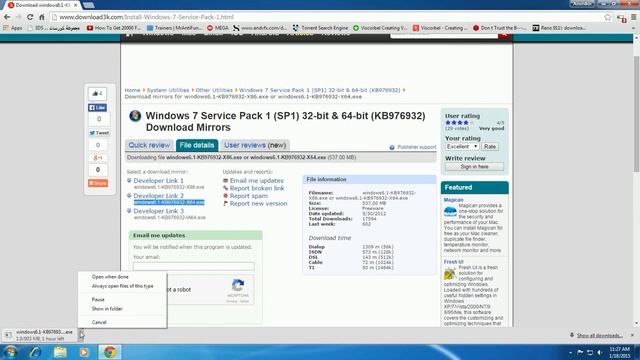Click the Chrome taskbar icon
The width and height of the screenshot is (640, 360).
[x=109, y=352]
